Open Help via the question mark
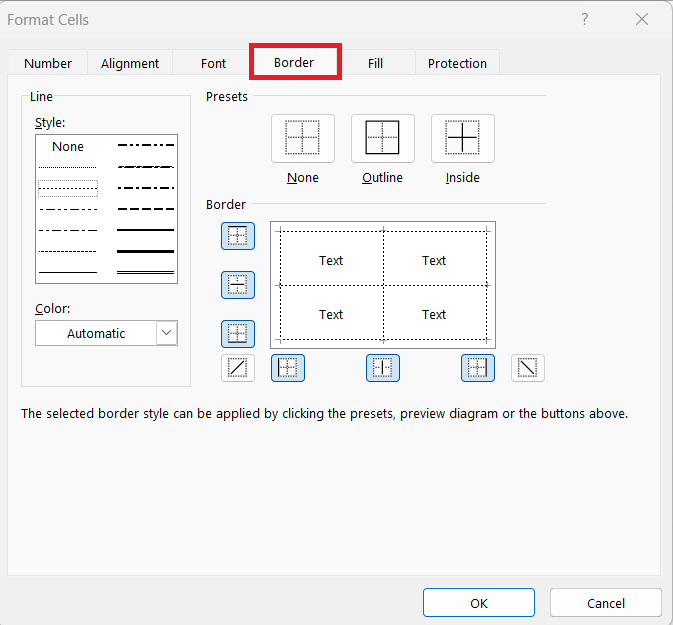The width and height of the screenshot is (673, 625). point(585,19)
